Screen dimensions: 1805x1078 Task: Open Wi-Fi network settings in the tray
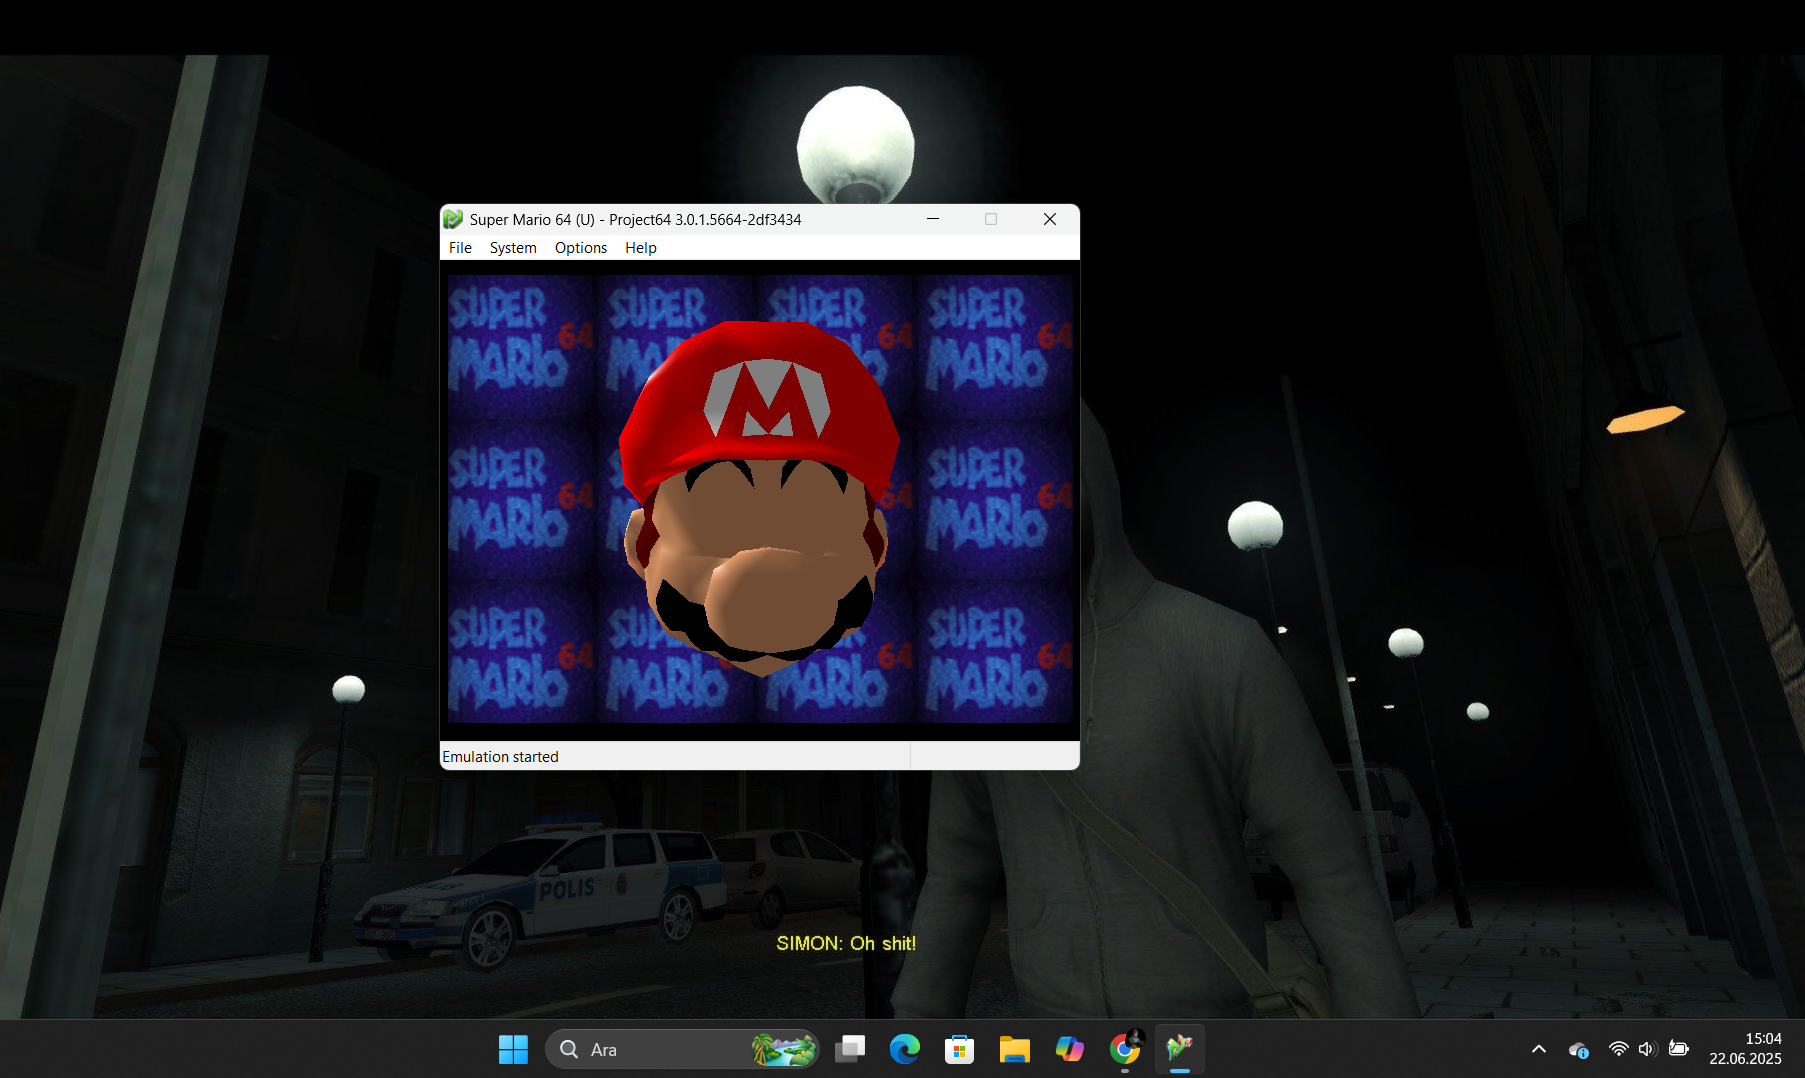(x=1618, y=1049)
